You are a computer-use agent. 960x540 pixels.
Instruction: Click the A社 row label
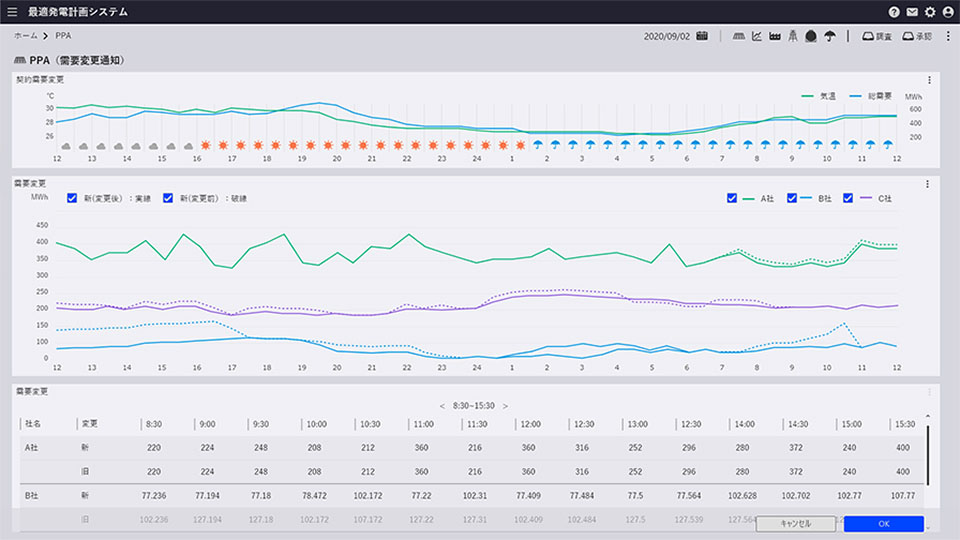click(31, 448)
